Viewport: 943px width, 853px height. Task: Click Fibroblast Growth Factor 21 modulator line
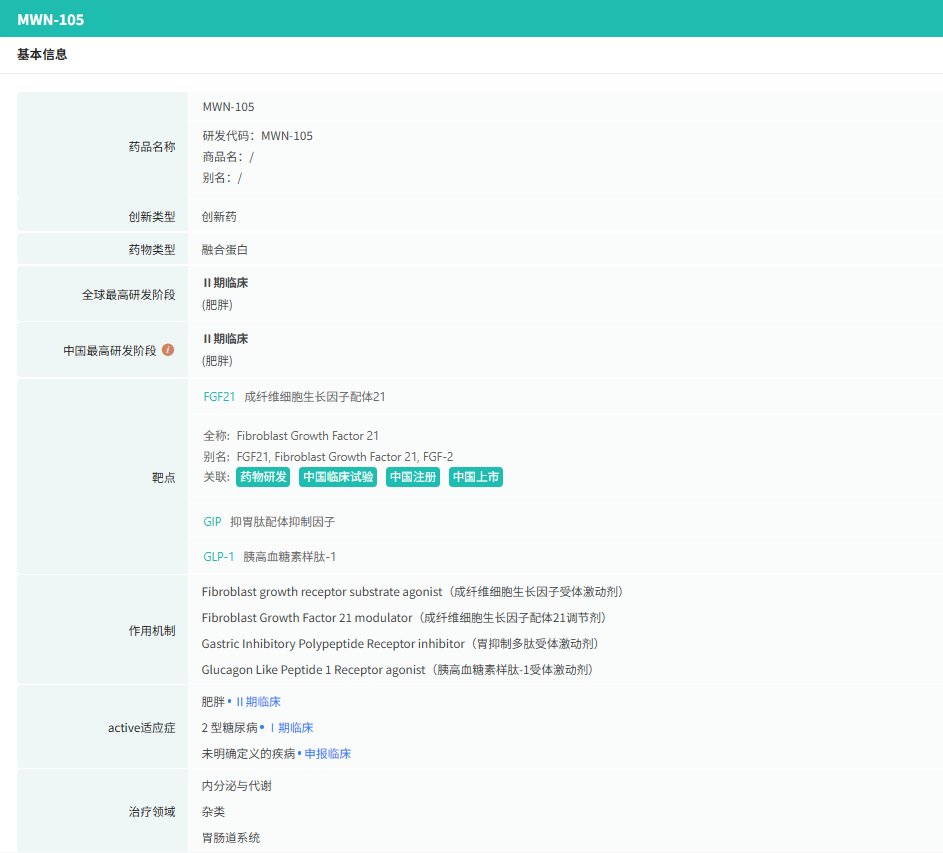tap(406, 617)
